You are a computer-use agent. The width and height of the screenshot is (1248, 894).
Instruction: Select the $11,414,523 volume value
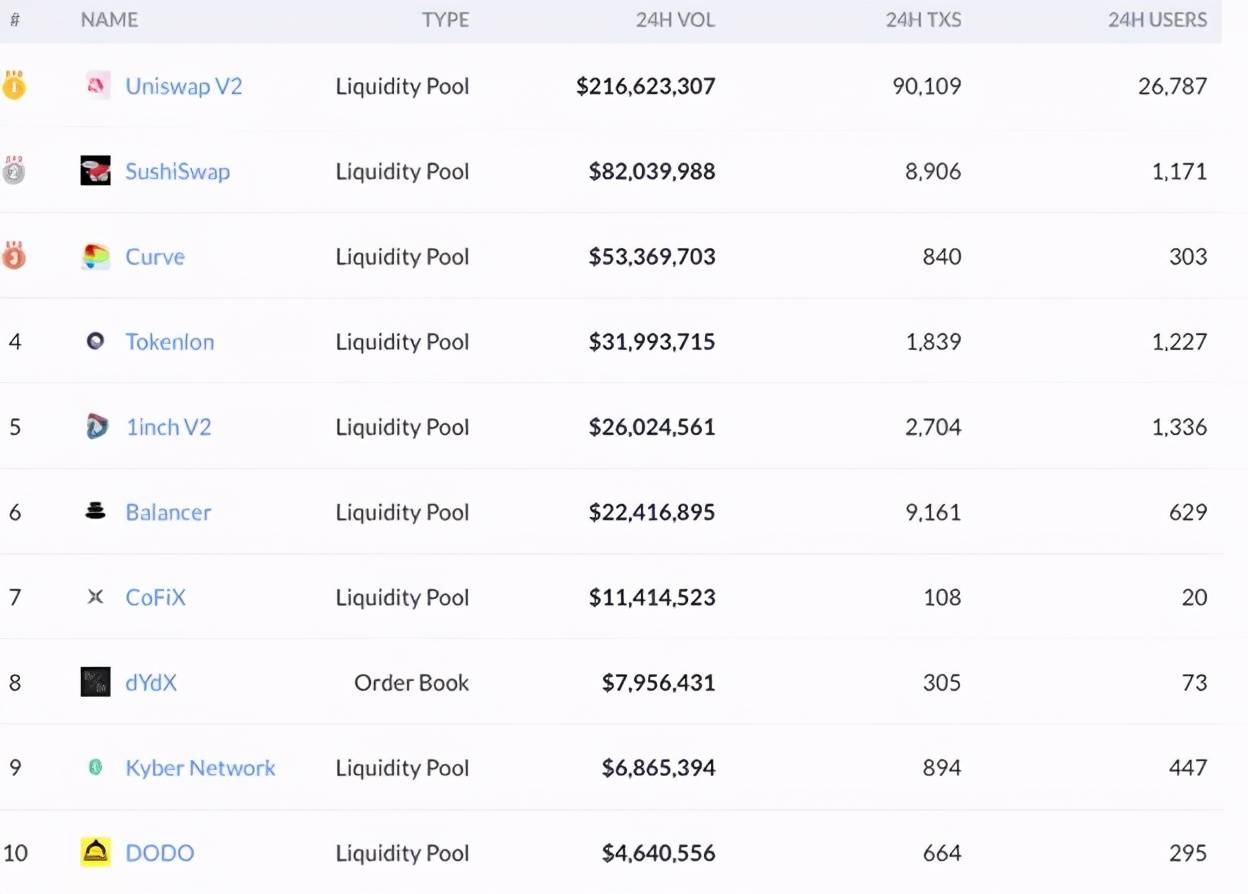click(652, 597)
